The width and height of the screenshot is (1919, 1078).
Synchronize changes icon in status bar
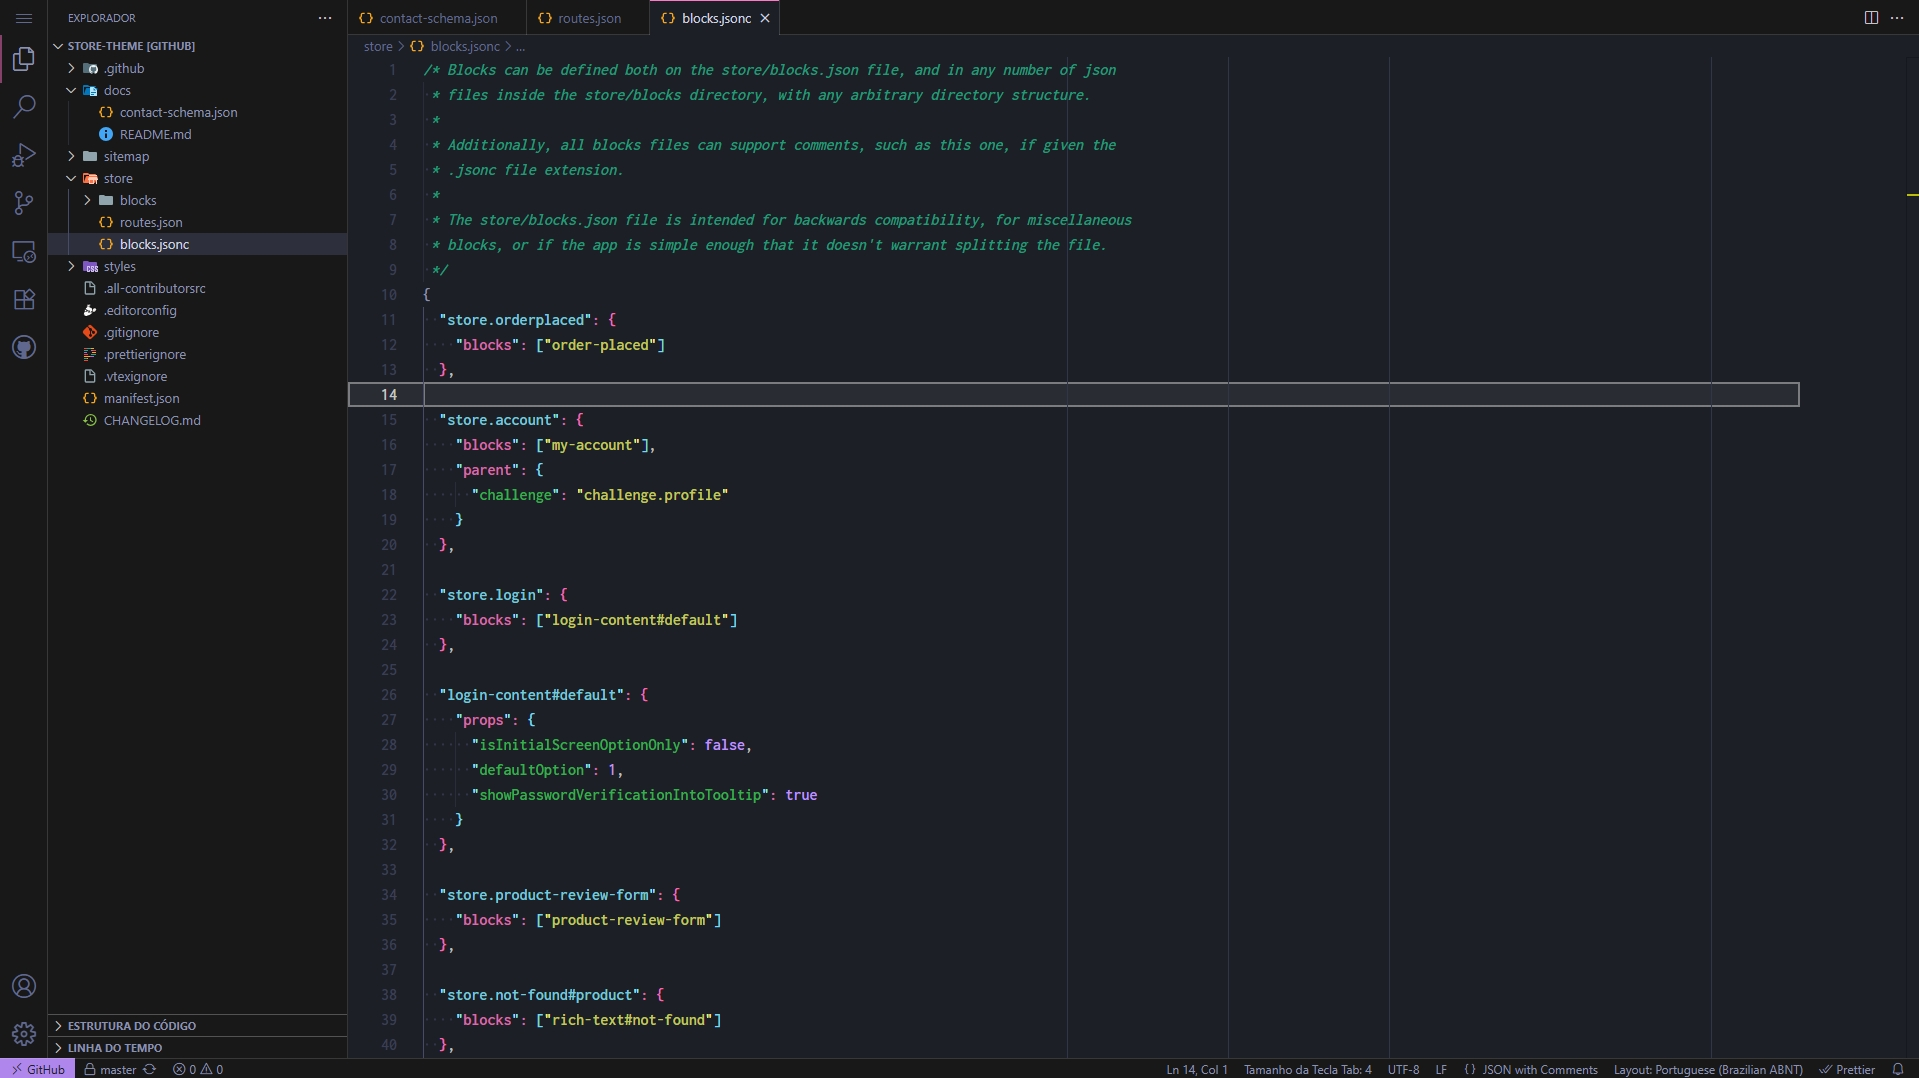coord(150,1069)
